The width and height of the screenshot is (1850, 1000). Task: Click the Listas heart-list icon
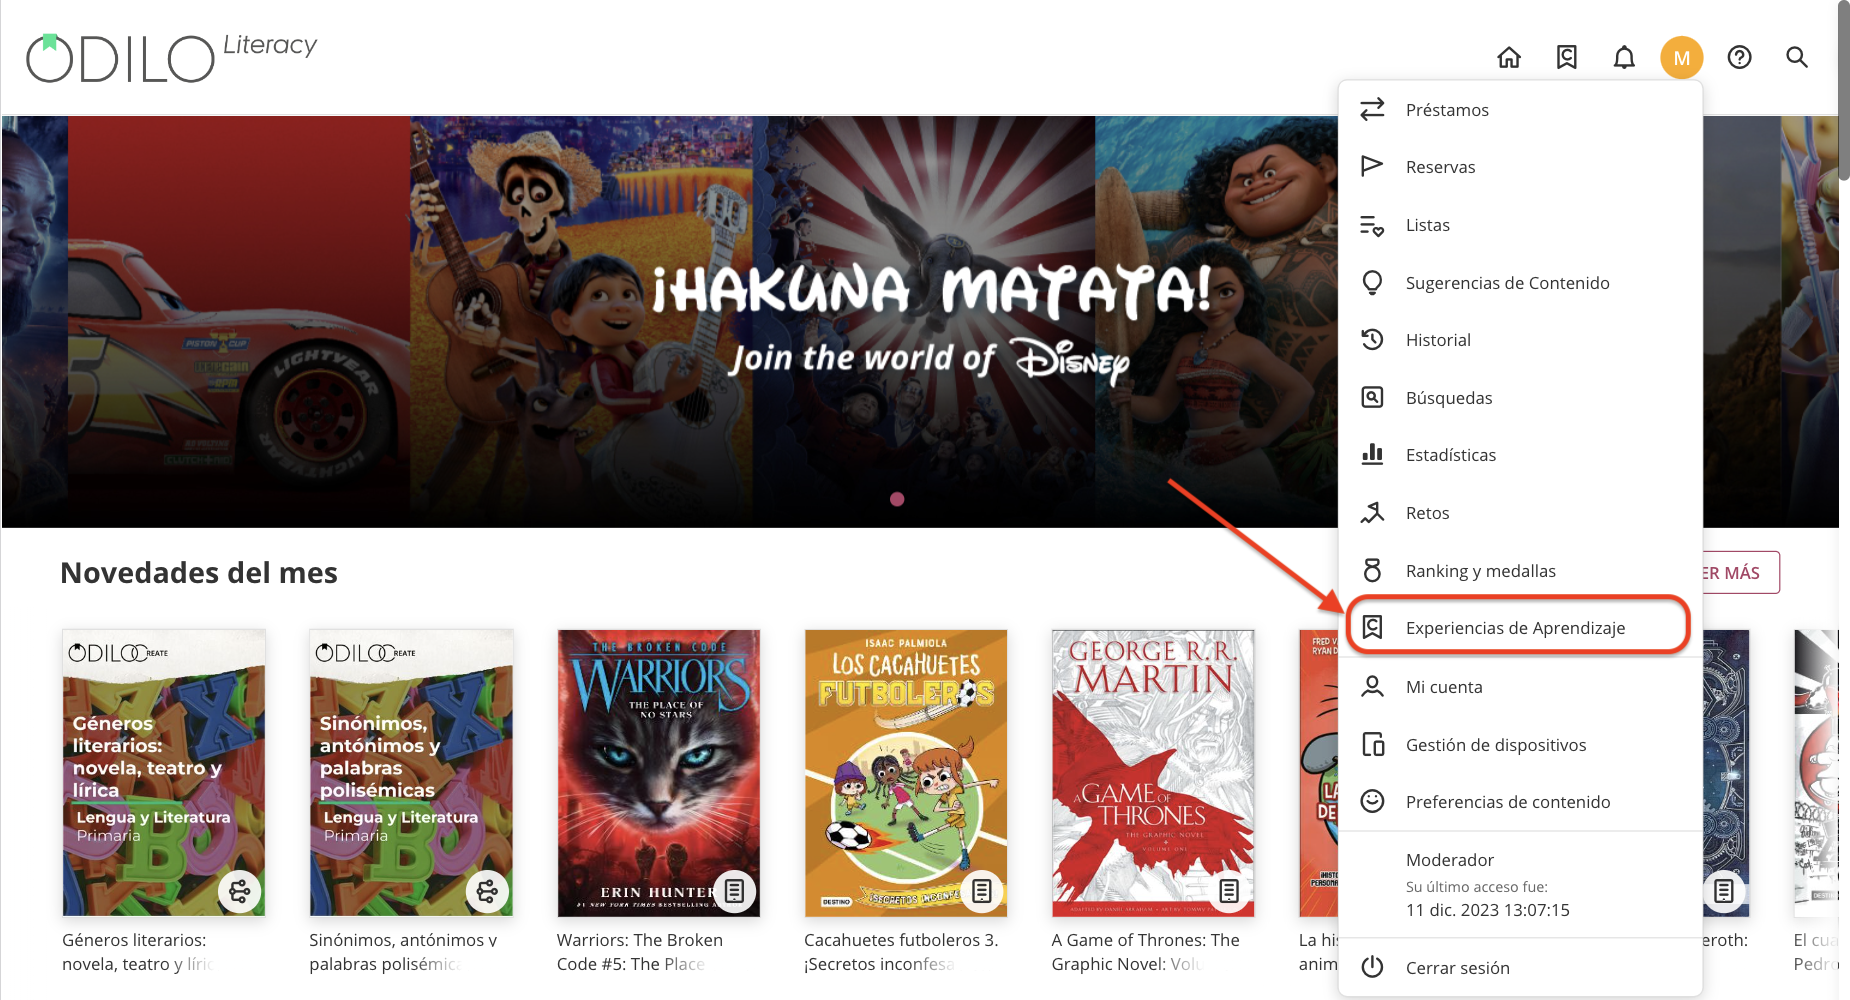pos(1373,225)
